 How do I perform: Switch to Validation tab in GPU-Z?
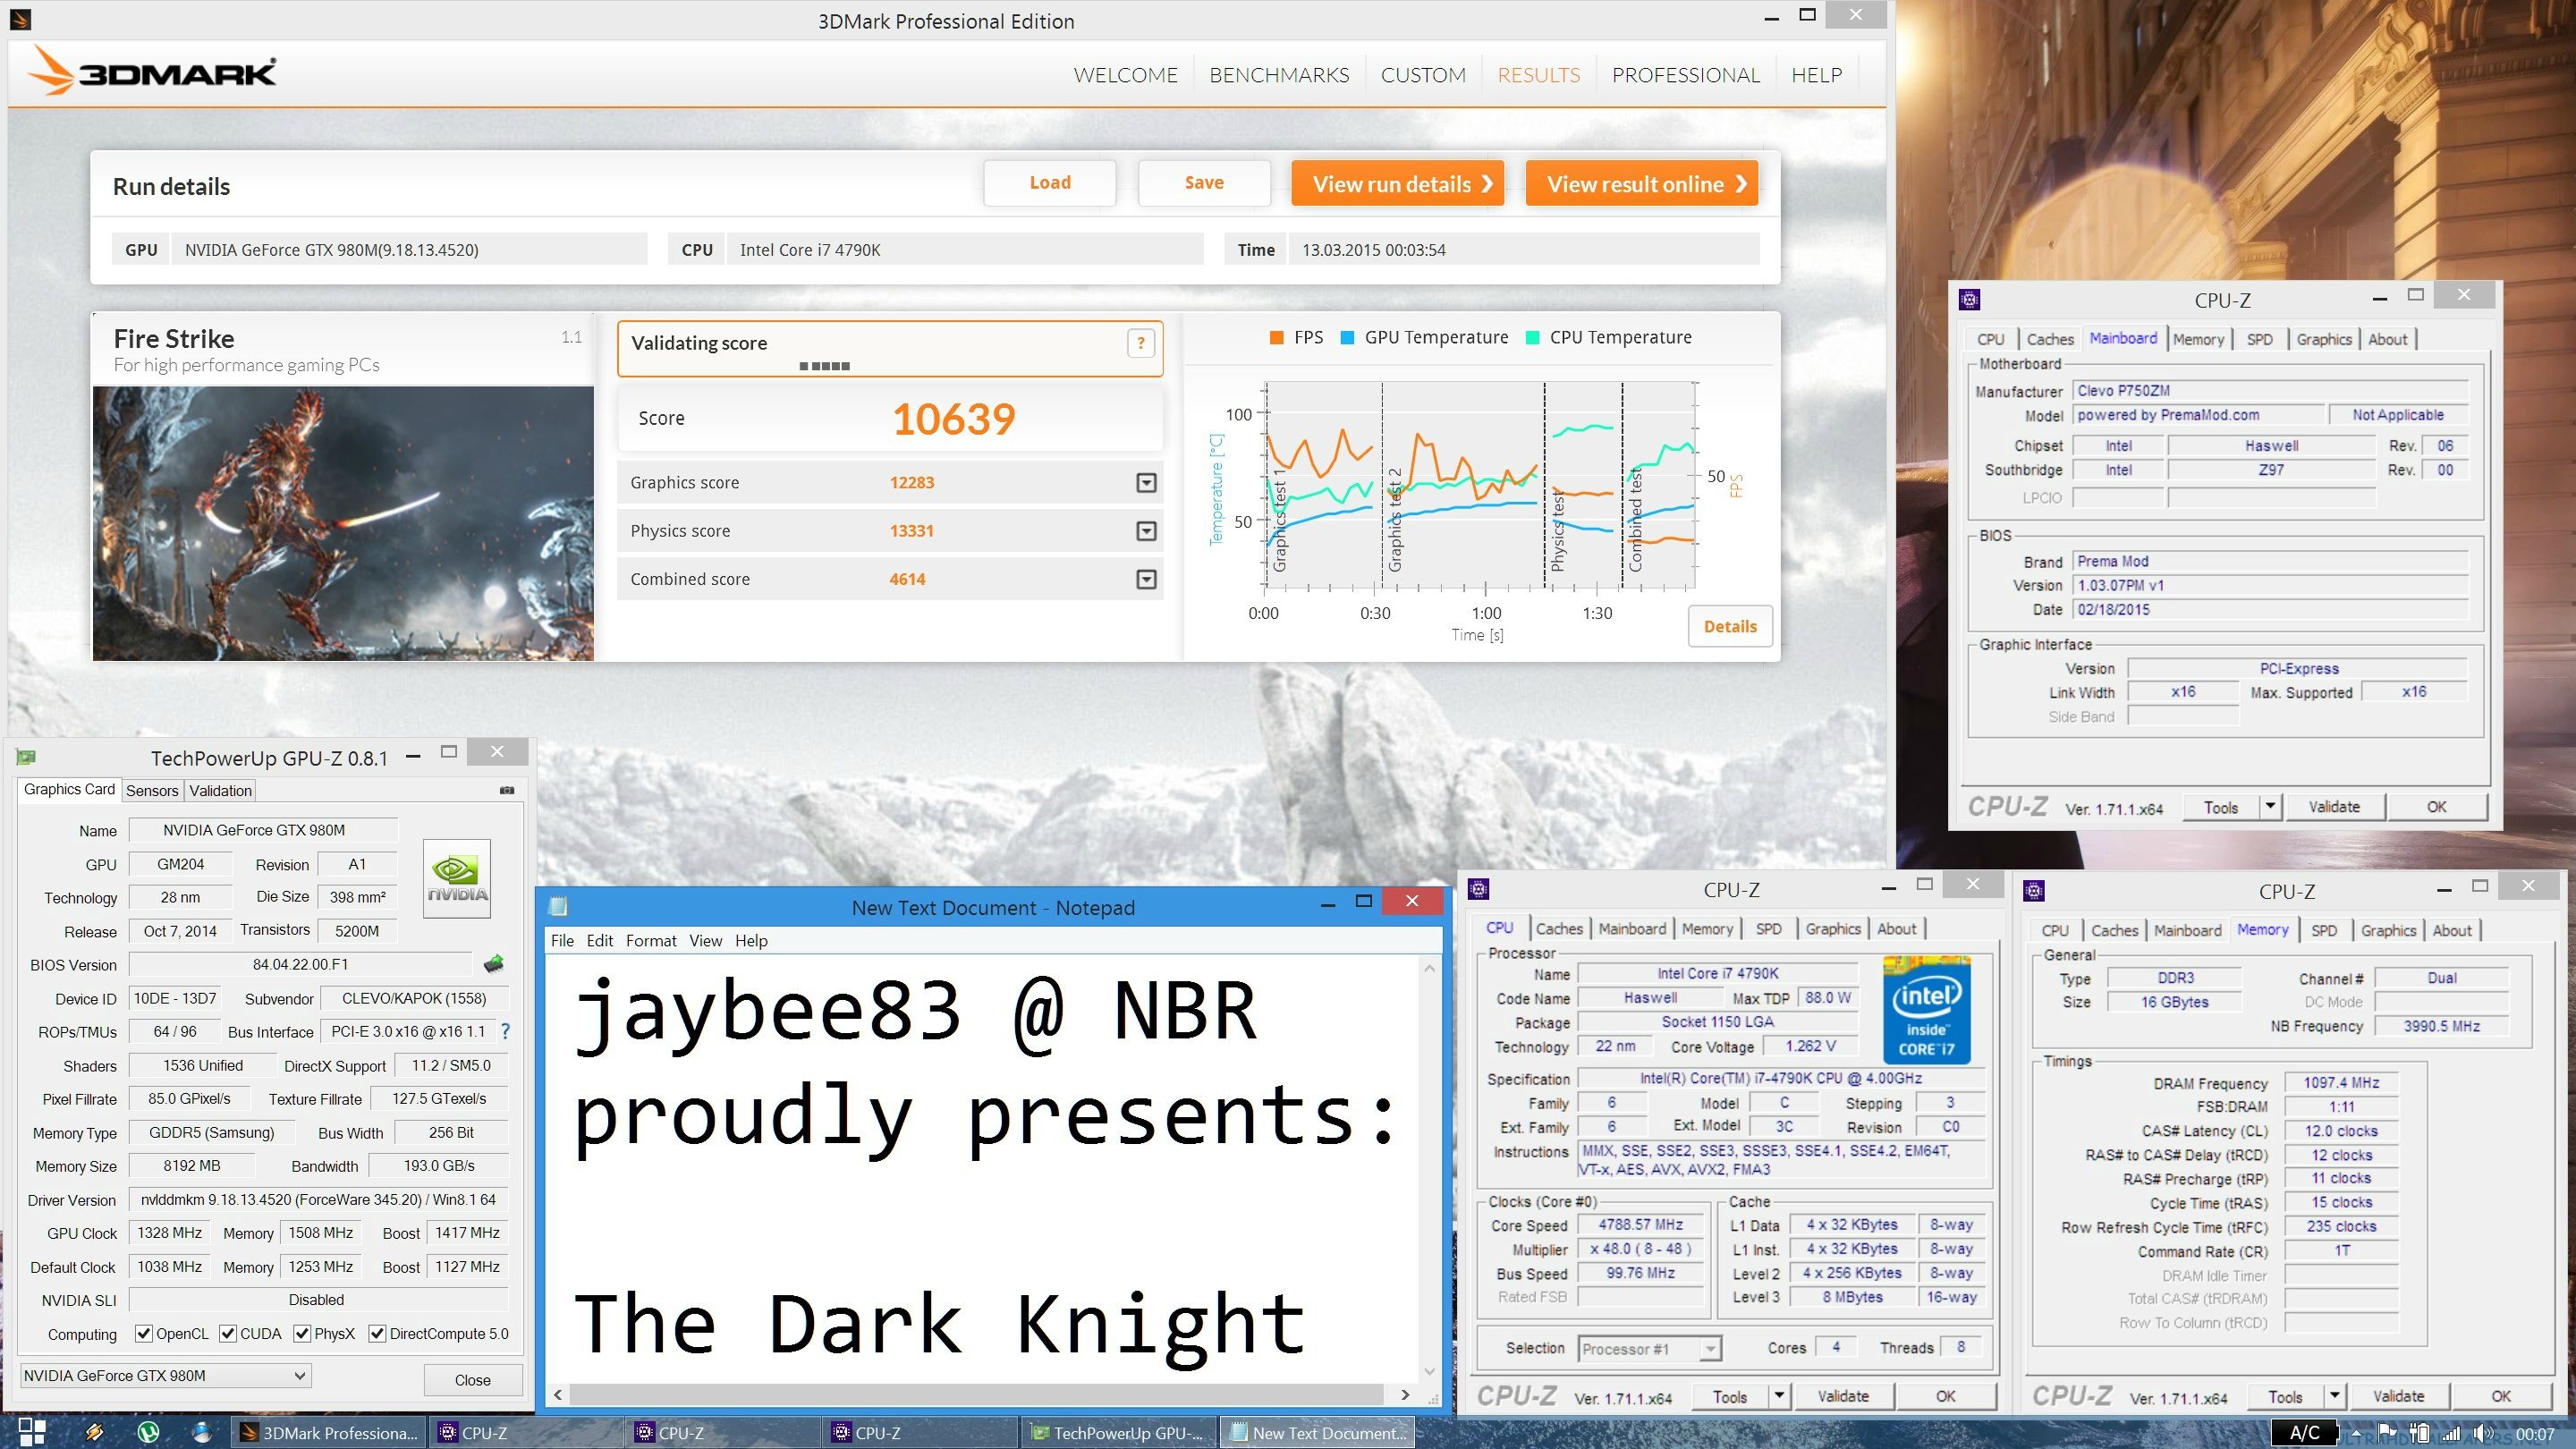(220, 790)
